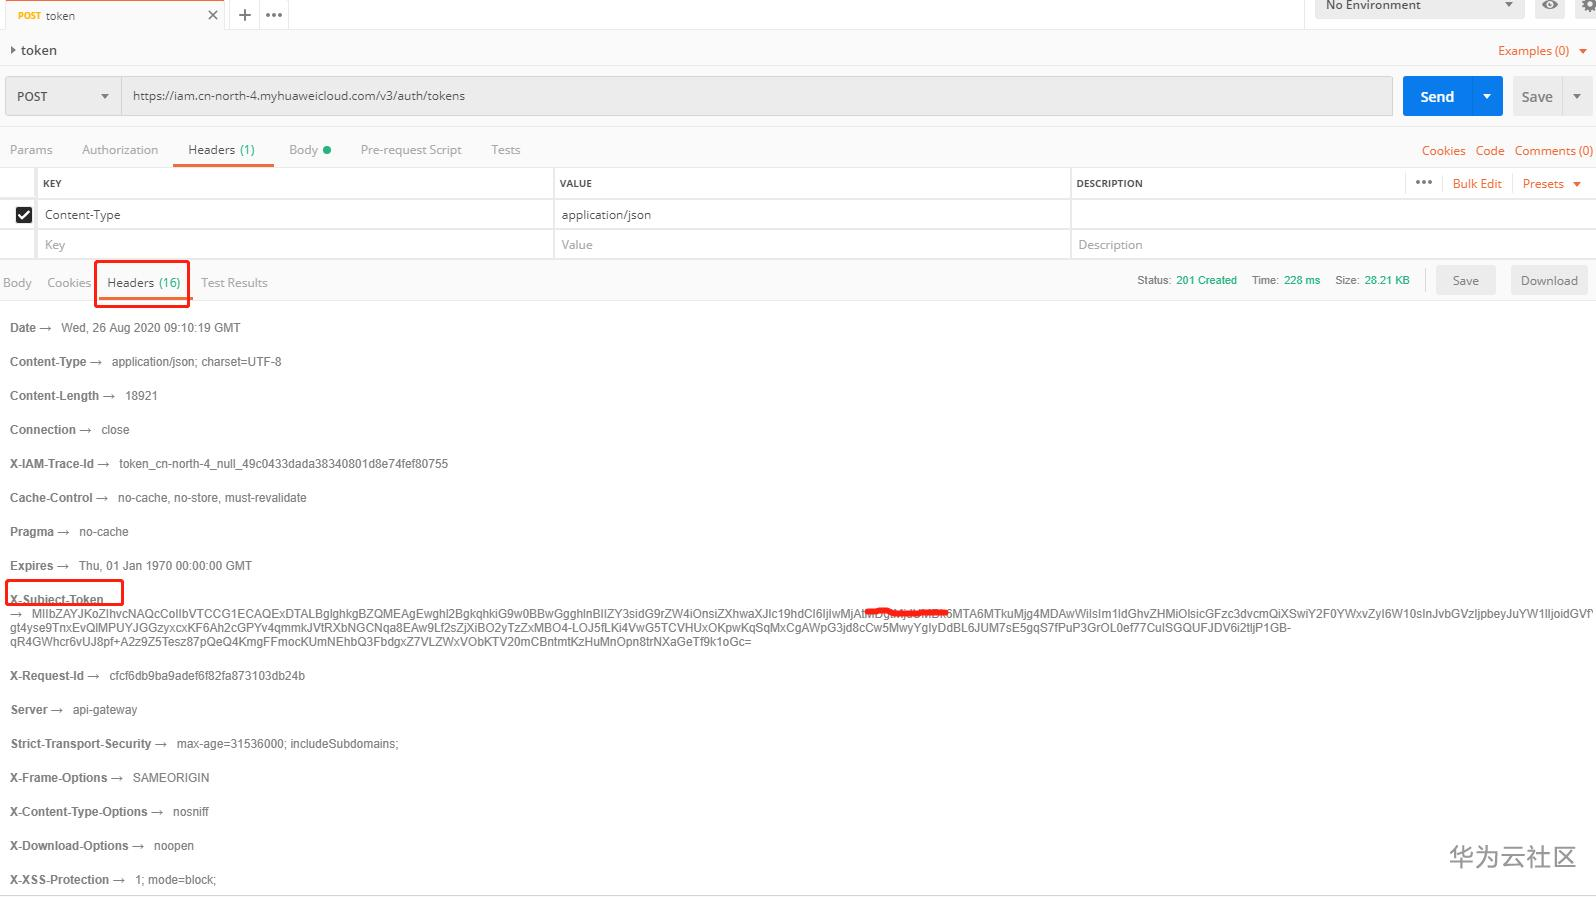Click the empty Key placeholder field
This screenshot has height=897, width=1596.
[296, 245]
